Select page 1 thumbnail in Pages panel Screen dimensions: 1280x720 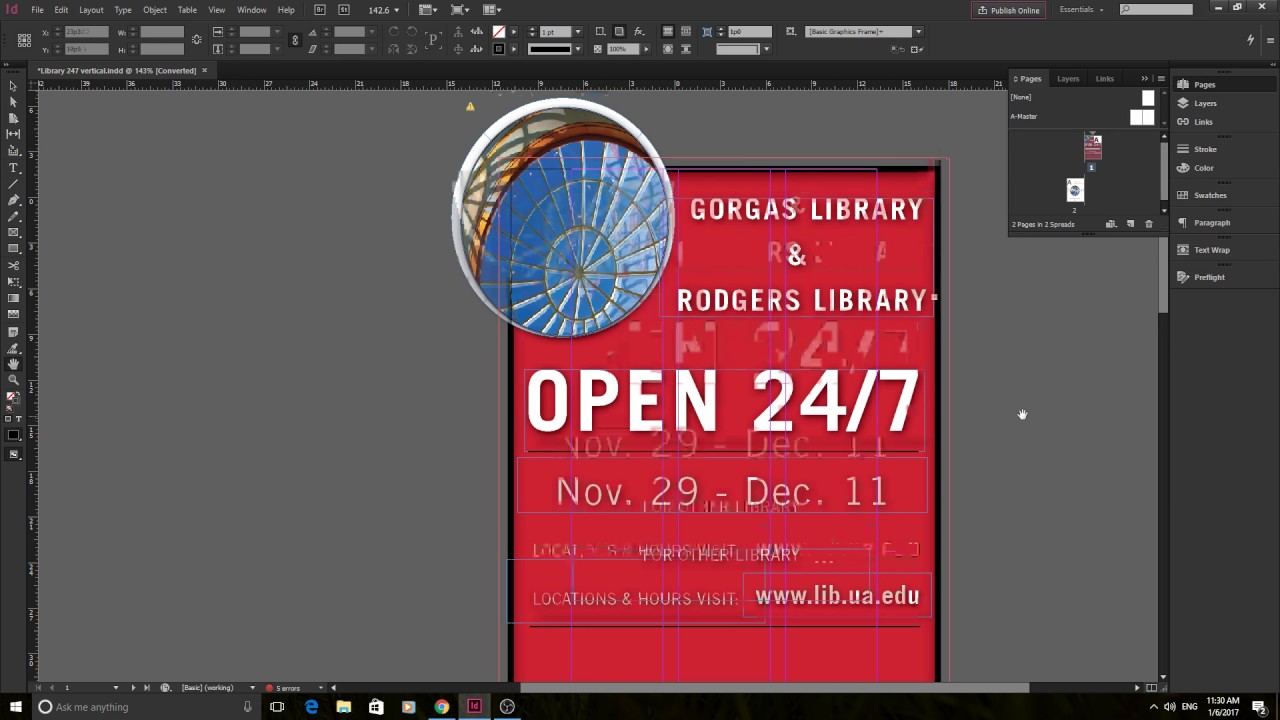(x=1092, y=147)
